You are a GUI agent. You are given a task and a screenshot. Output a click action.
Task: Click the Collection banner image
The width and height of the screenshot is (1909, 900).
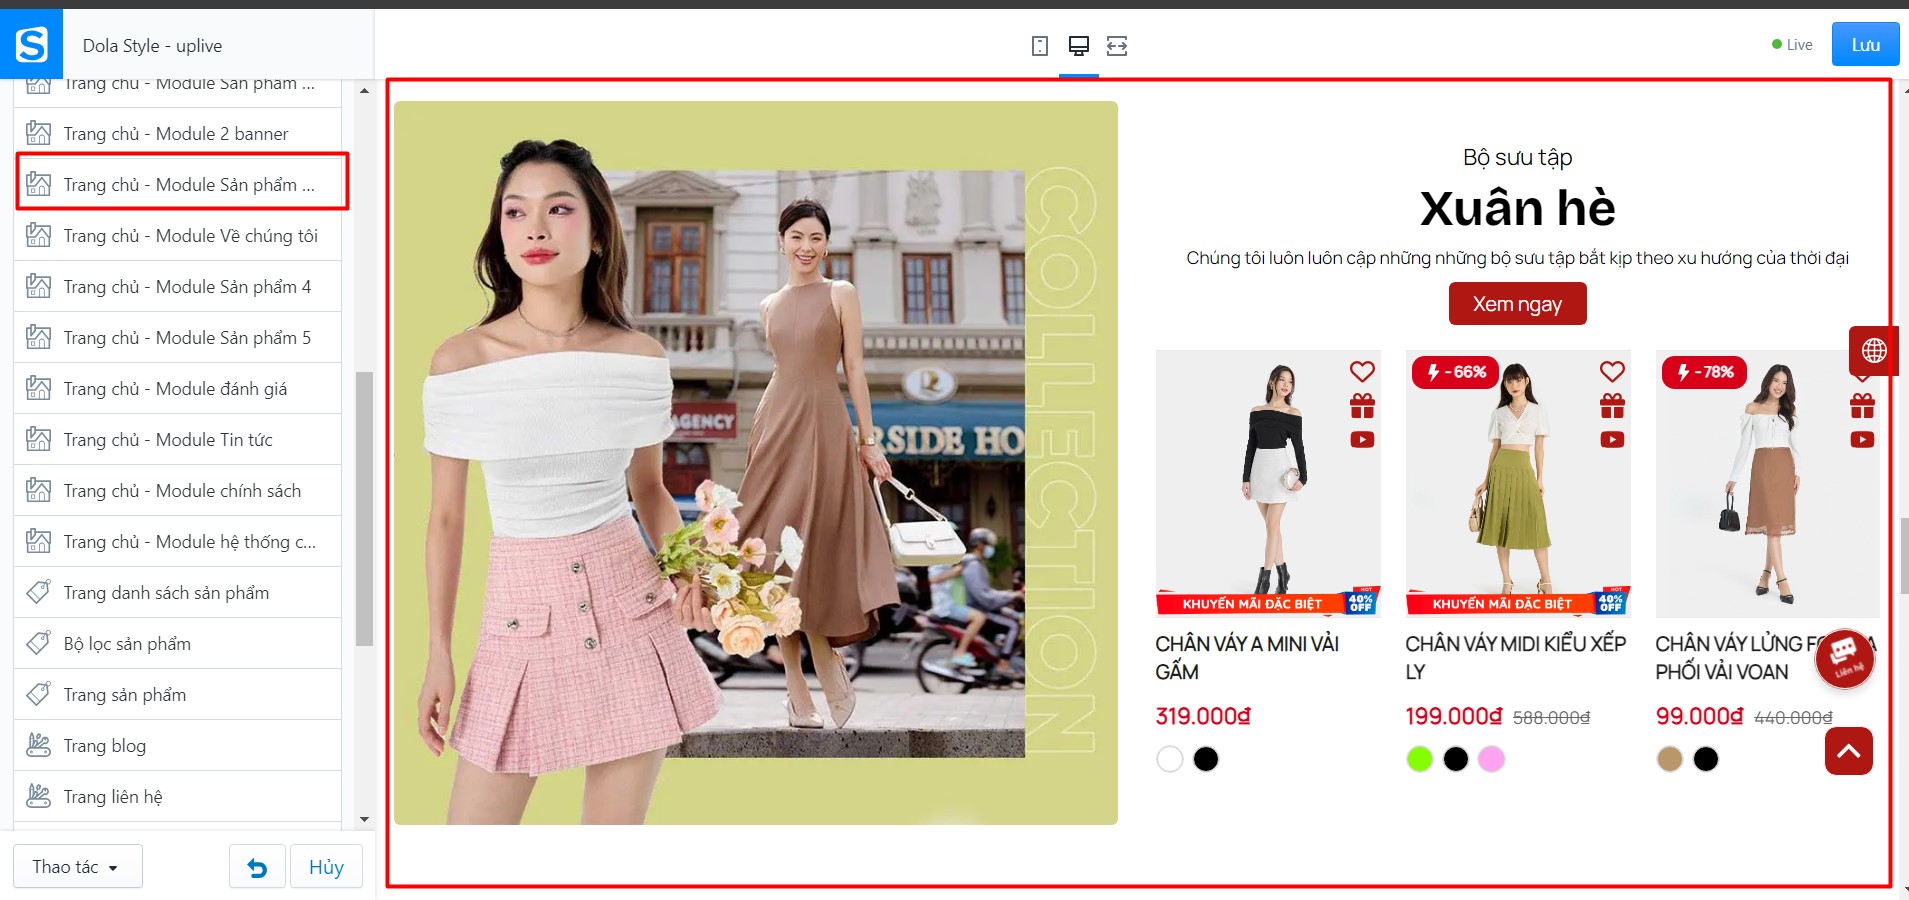(x=756, y=463)
